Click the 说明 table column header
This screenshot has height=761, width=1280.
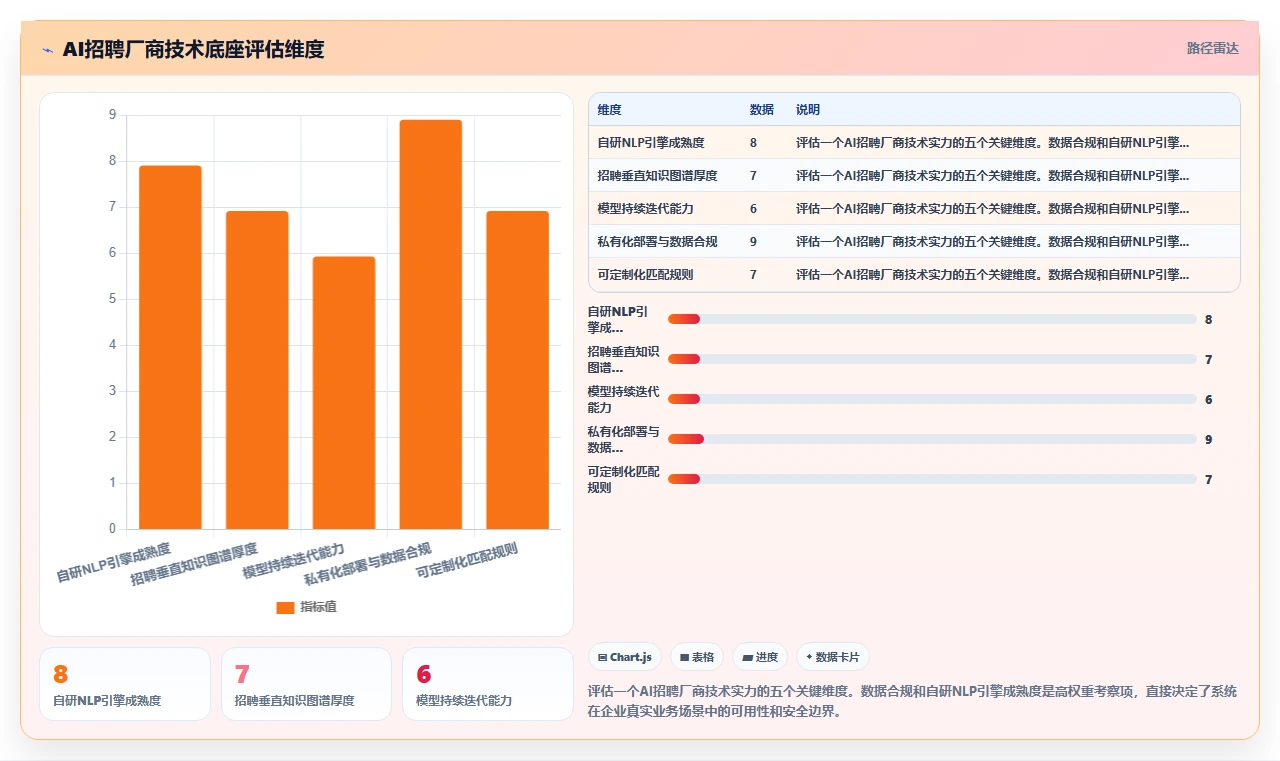(808, 110)
